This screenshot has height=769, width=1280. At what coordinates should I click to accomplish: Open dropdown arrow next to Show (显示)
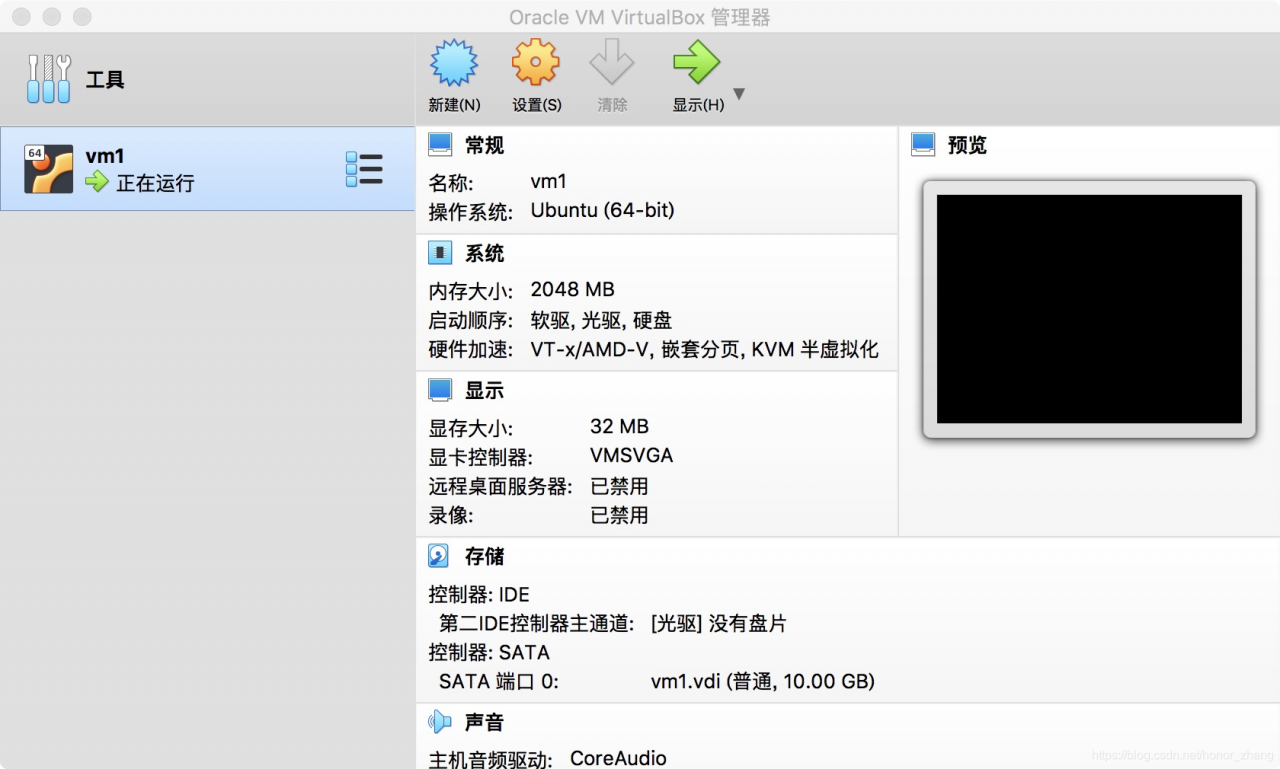click(739, 94)
